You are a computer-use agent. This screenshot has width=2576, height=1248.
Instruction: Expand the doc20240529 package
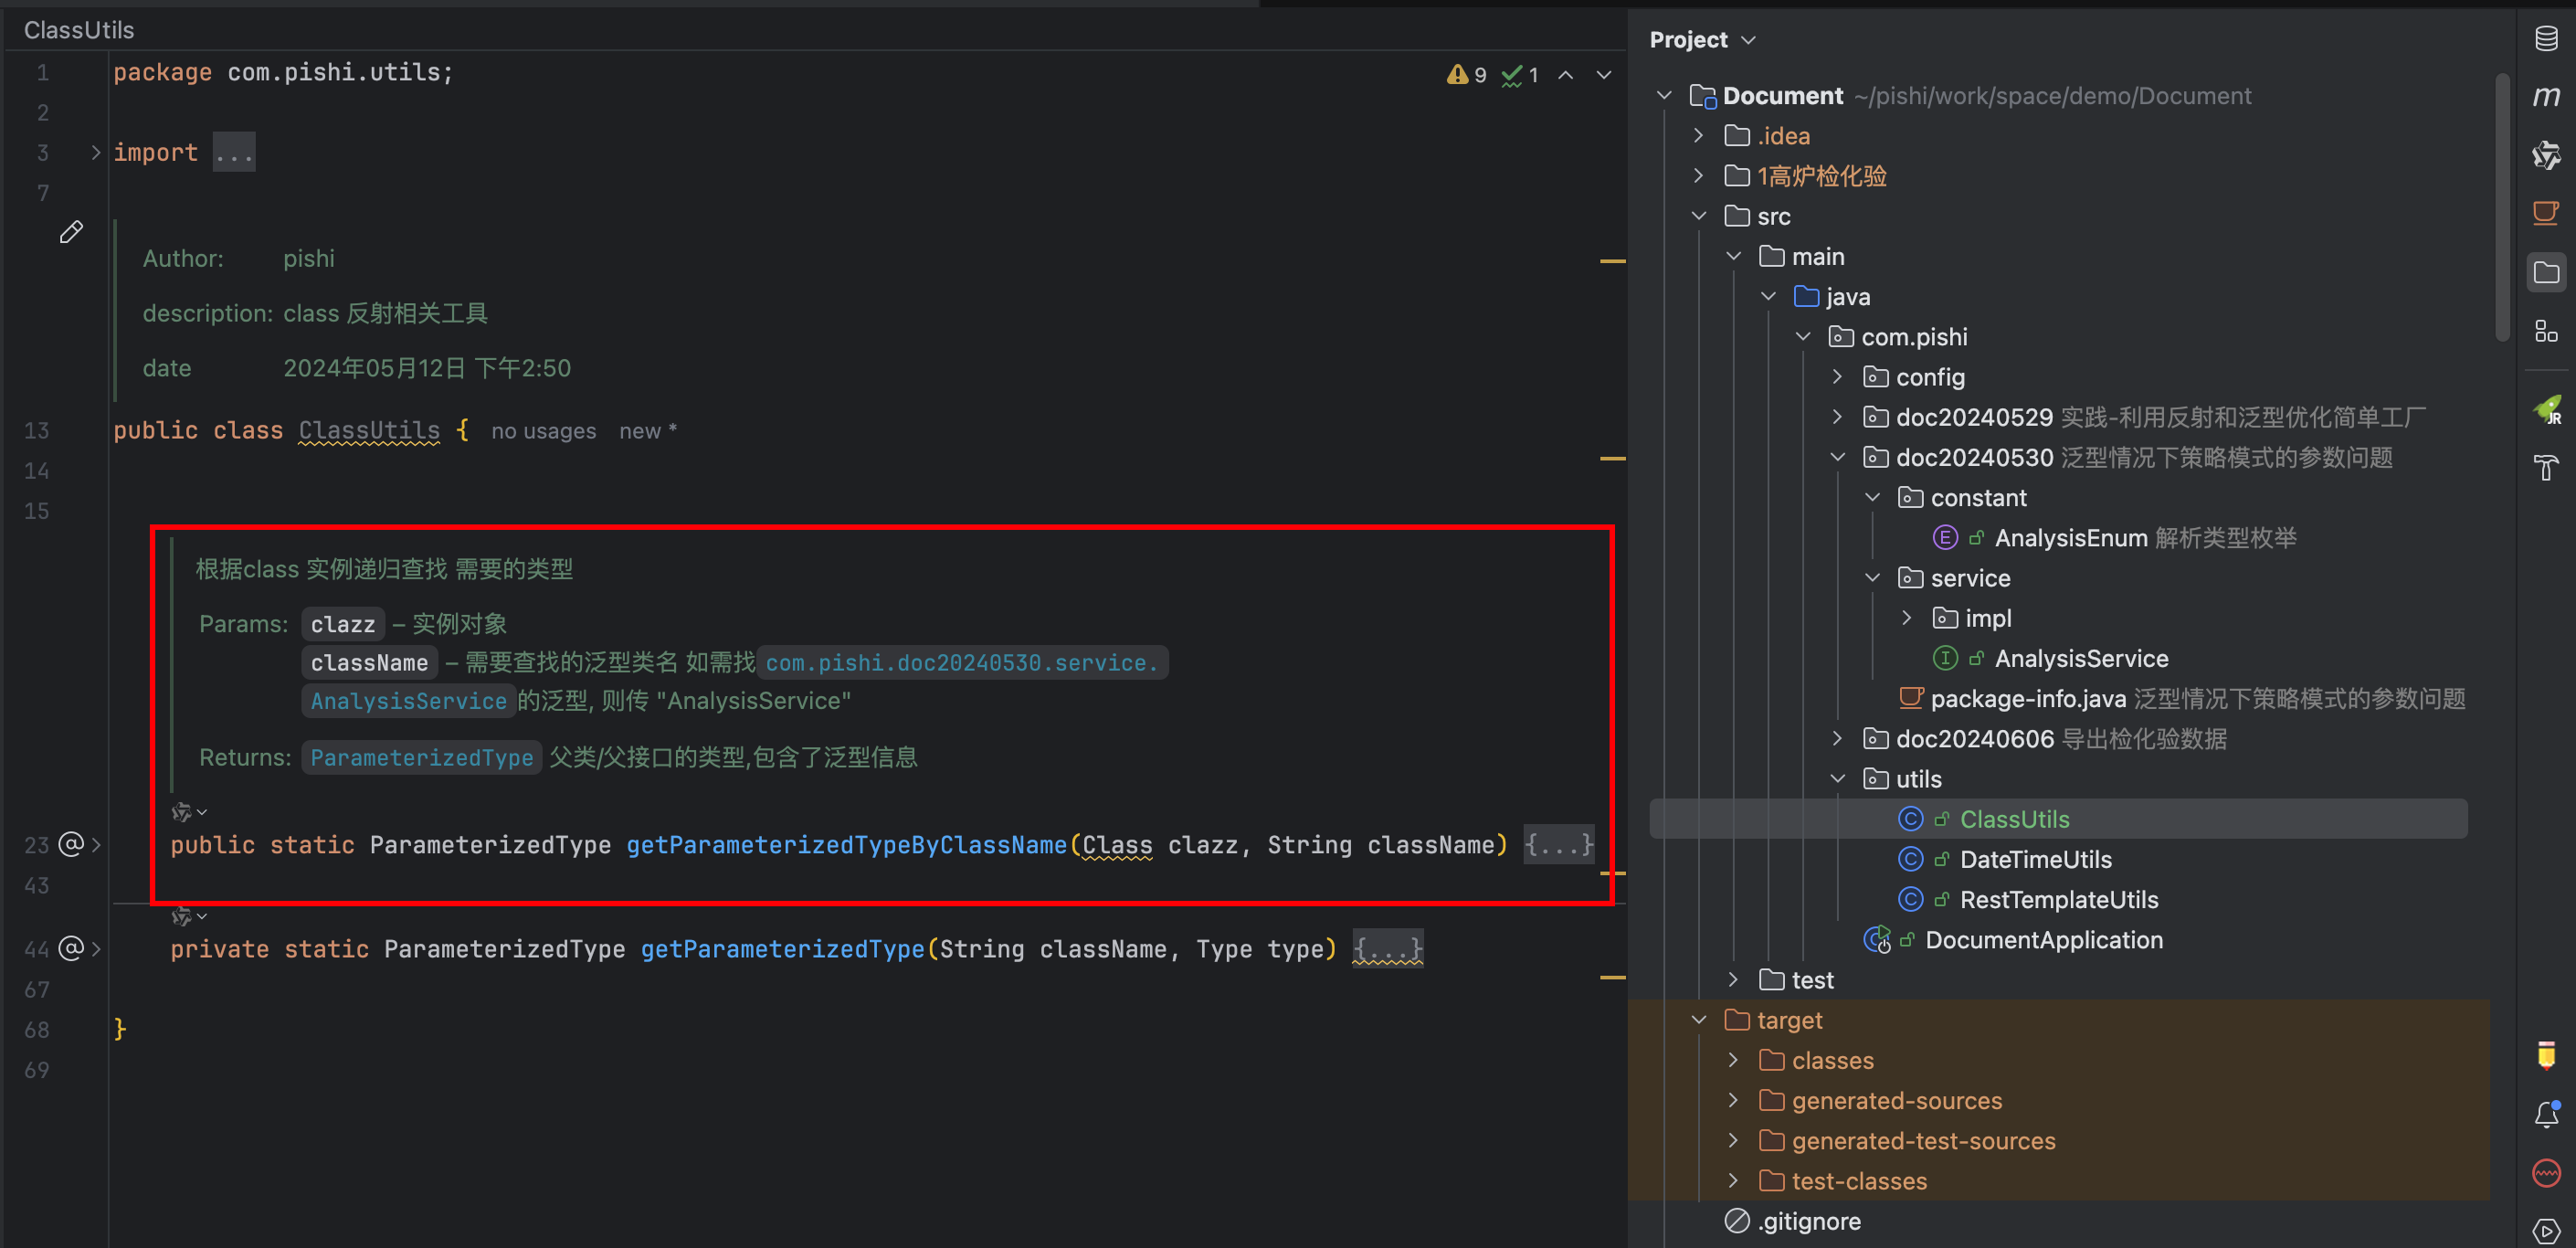(1837, 417)
